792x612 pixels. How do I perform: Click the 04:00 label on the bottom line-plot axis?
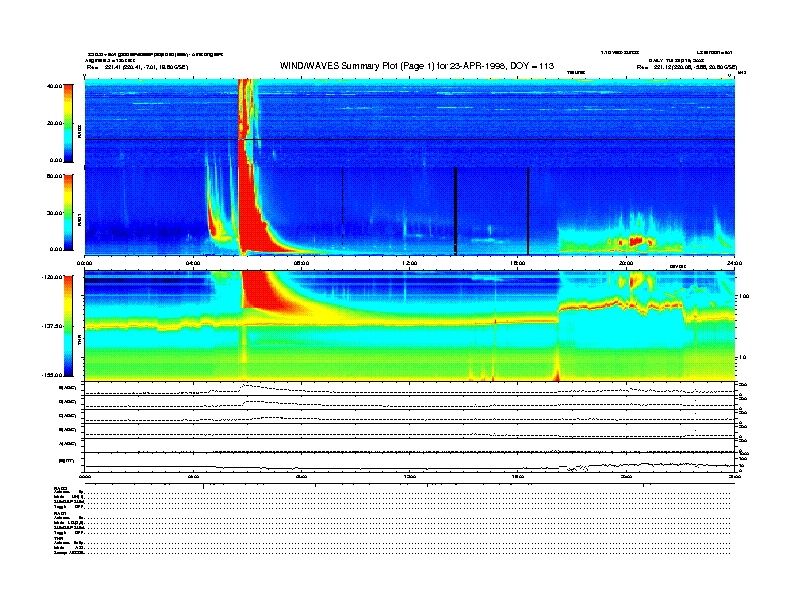193,476
